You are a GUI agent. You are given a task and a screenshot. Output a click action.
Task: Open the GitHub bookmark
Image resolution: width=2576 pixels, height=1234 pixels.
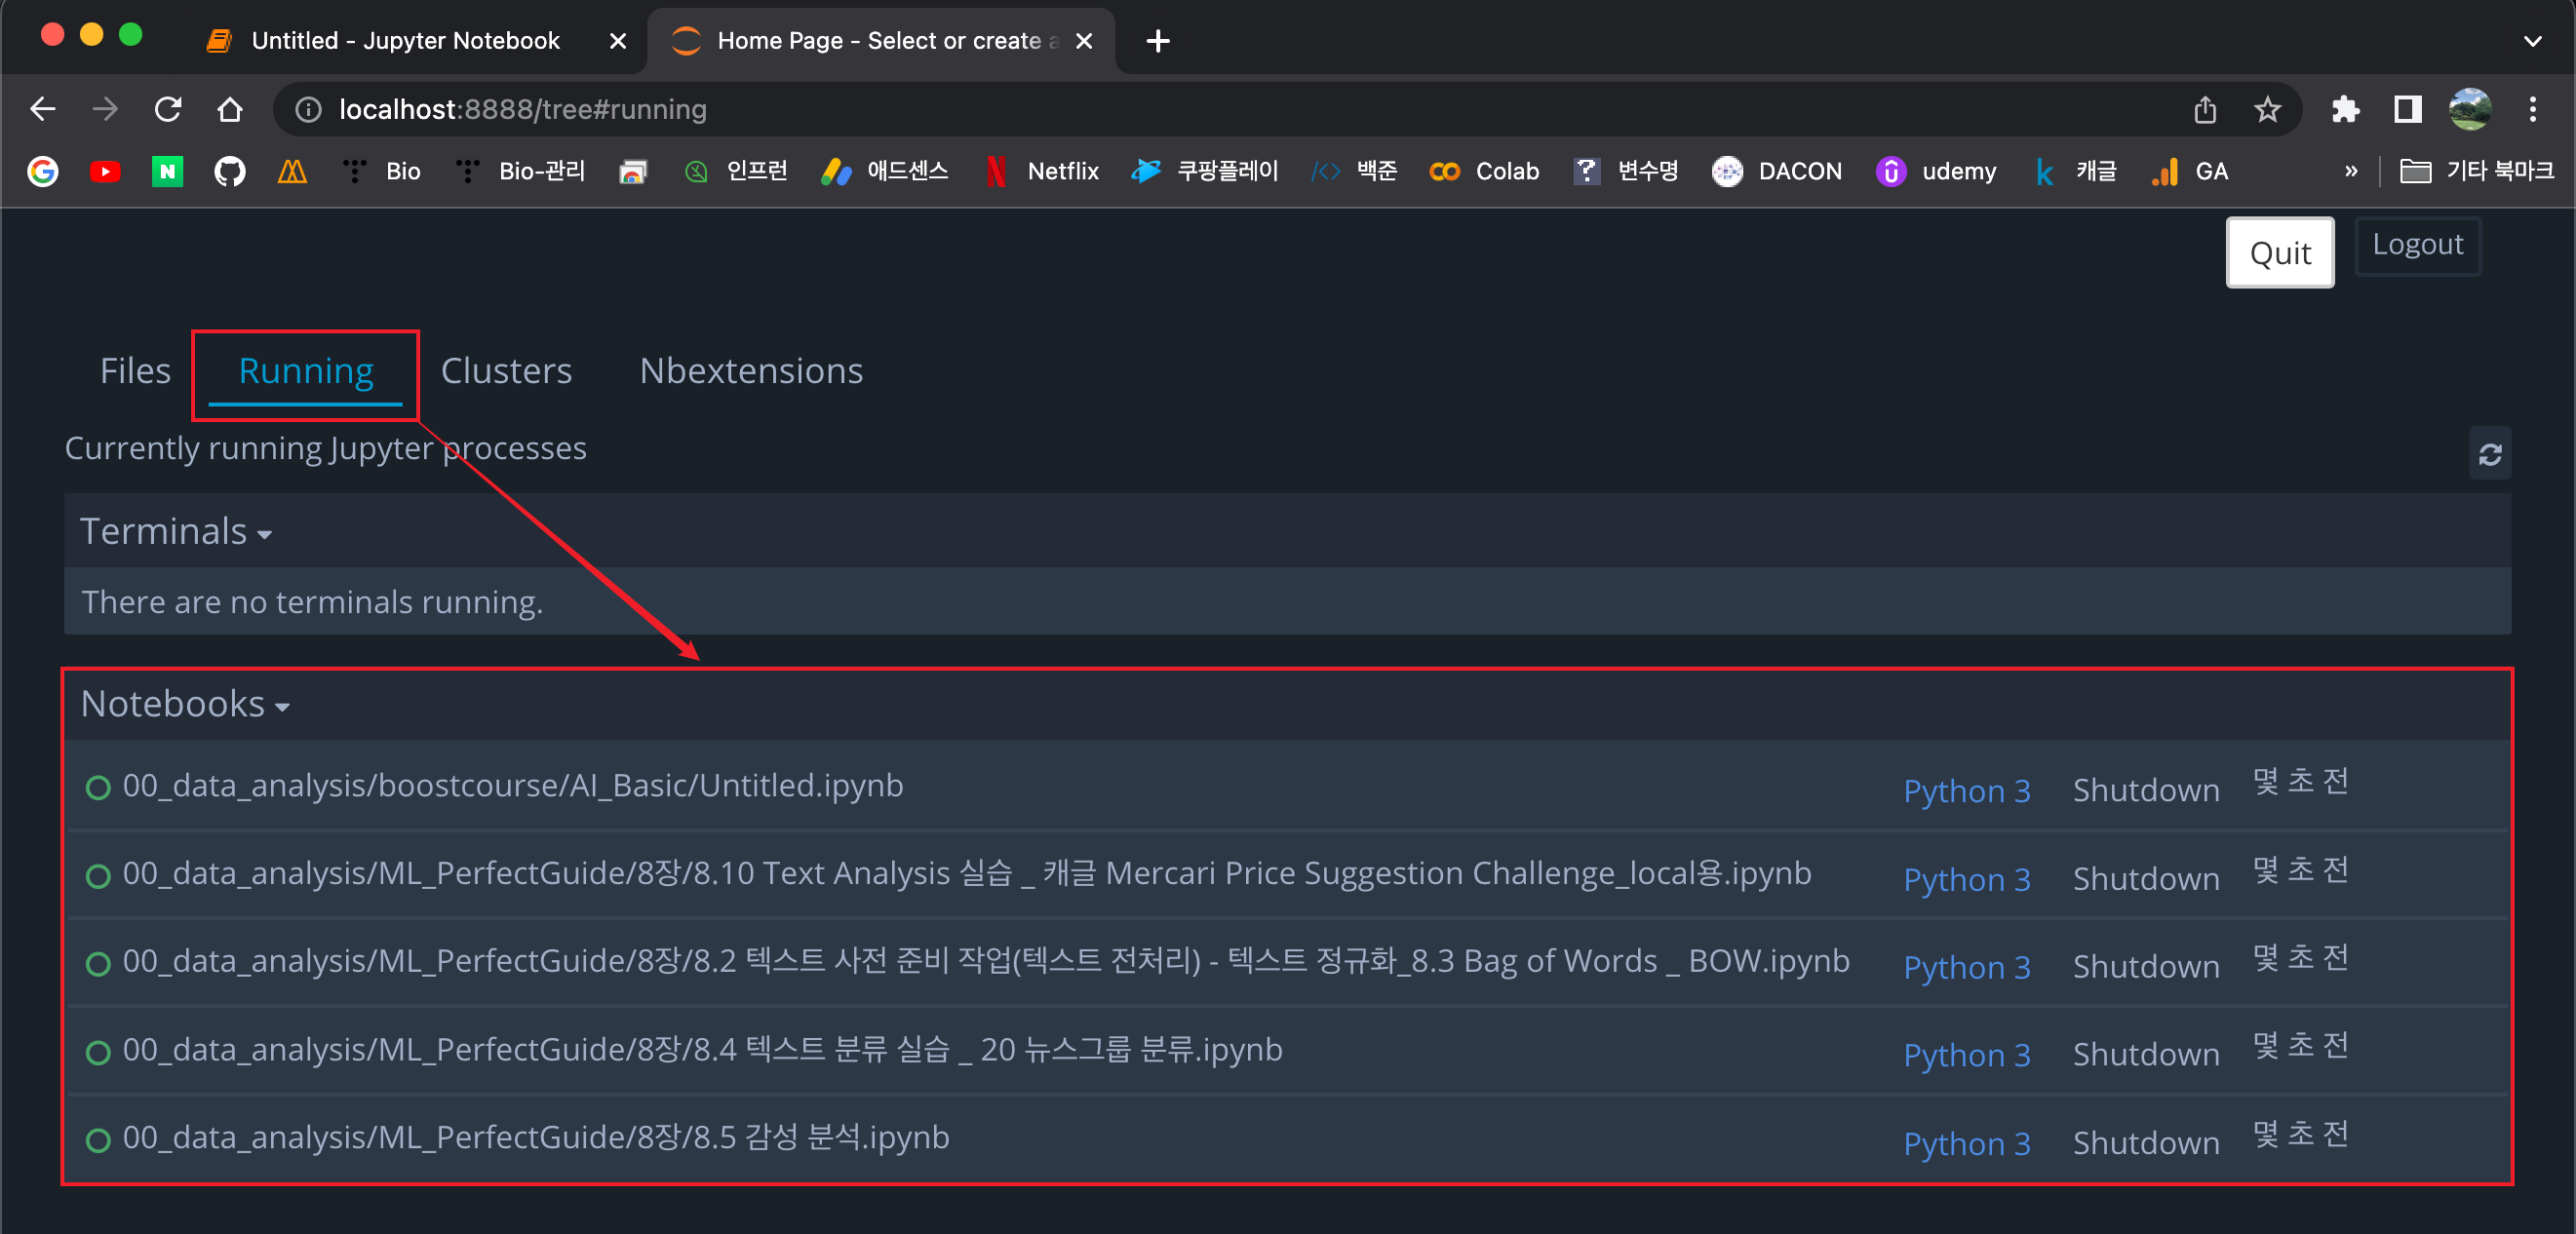coord(229,171)
